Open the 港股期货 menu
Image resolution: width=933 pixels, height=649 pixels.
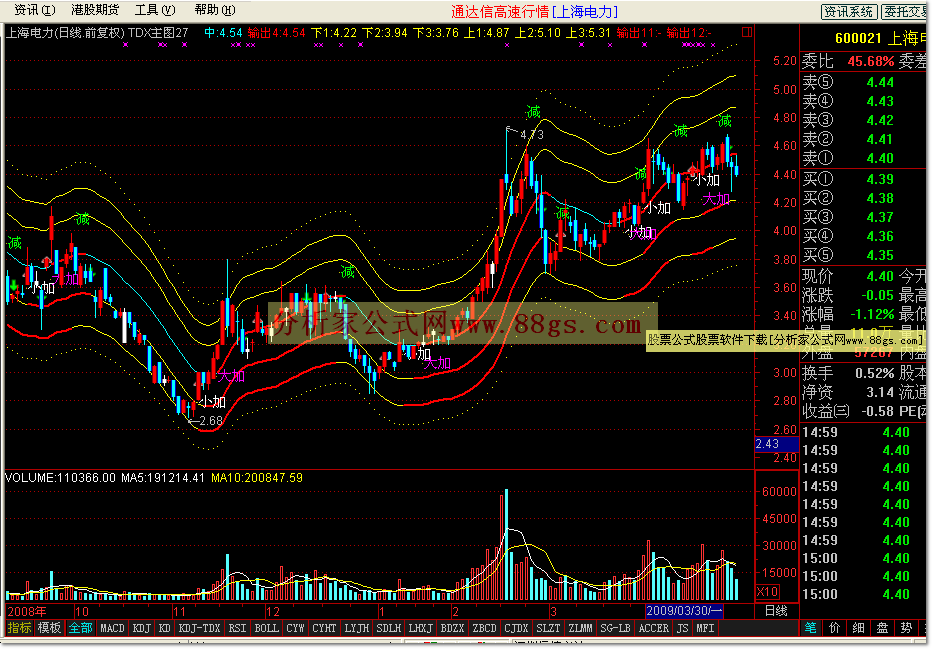point(95,10)
